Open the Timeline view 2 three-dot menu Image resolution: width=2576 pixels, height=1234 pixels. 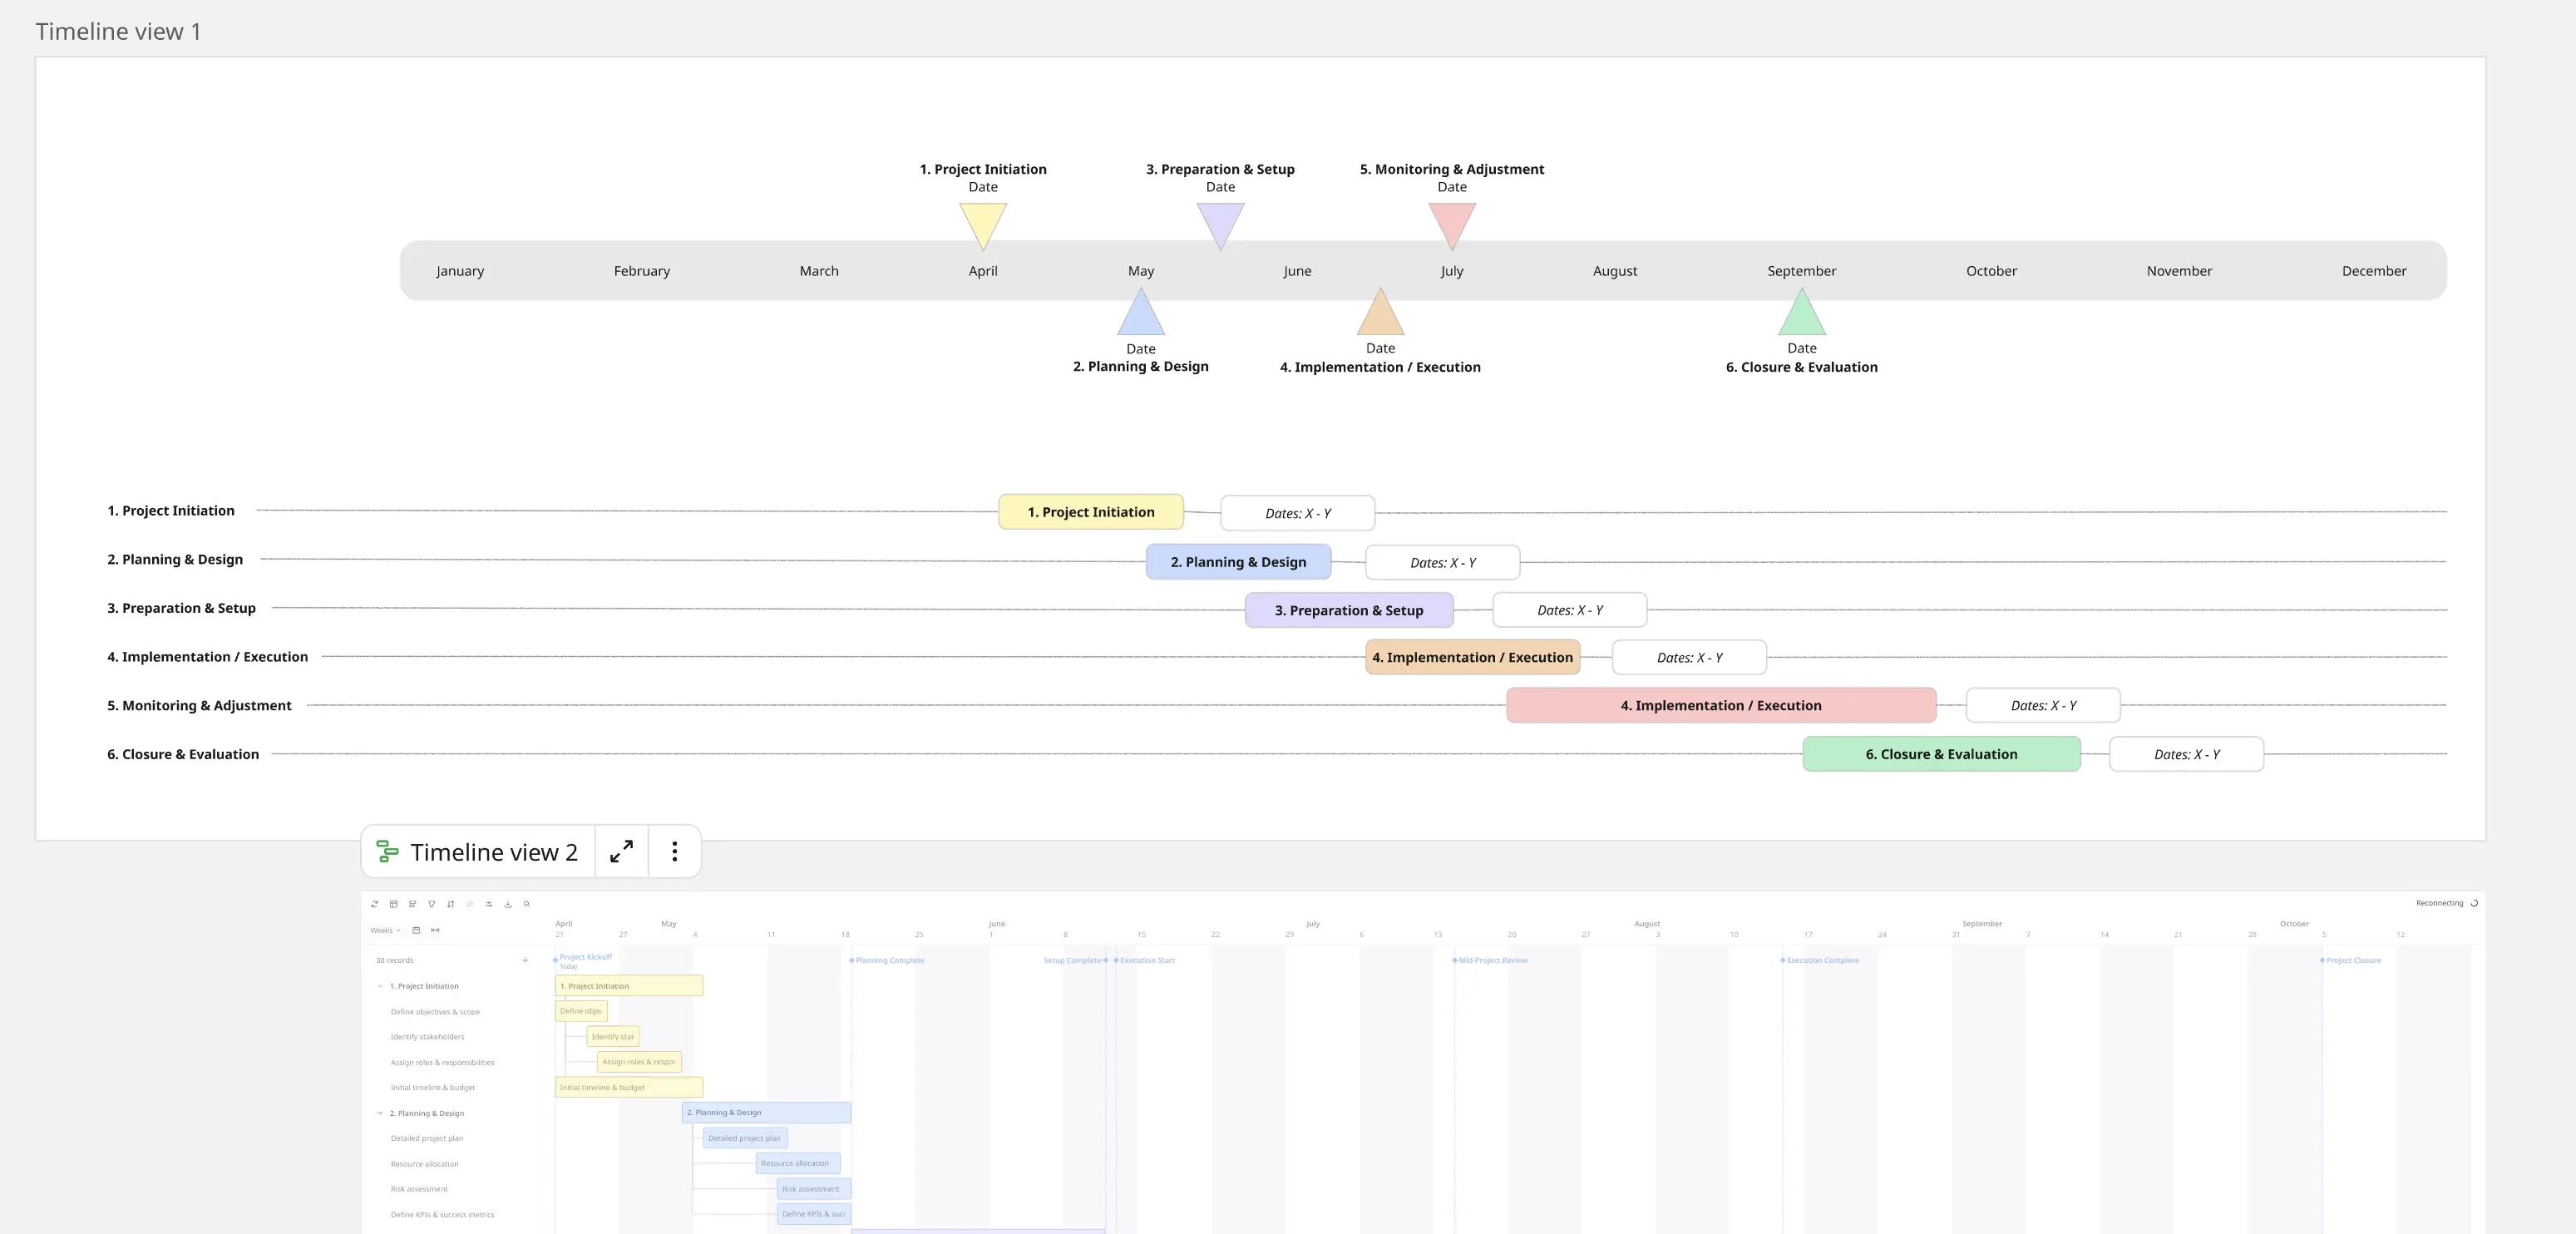coord(675,851)
